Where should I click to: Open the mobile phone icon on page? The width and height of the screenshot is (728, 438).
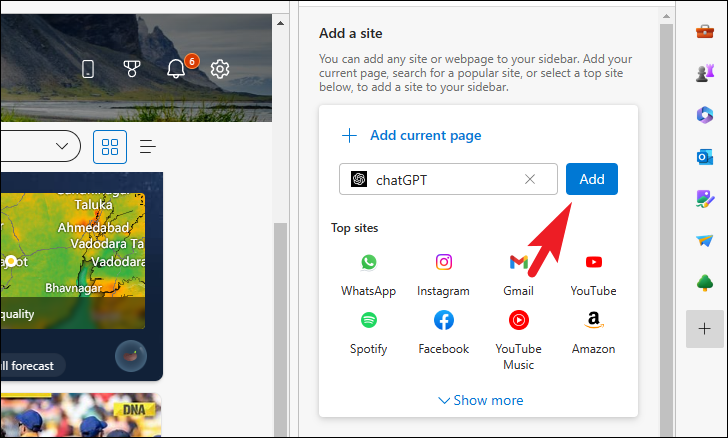point(88,69)
